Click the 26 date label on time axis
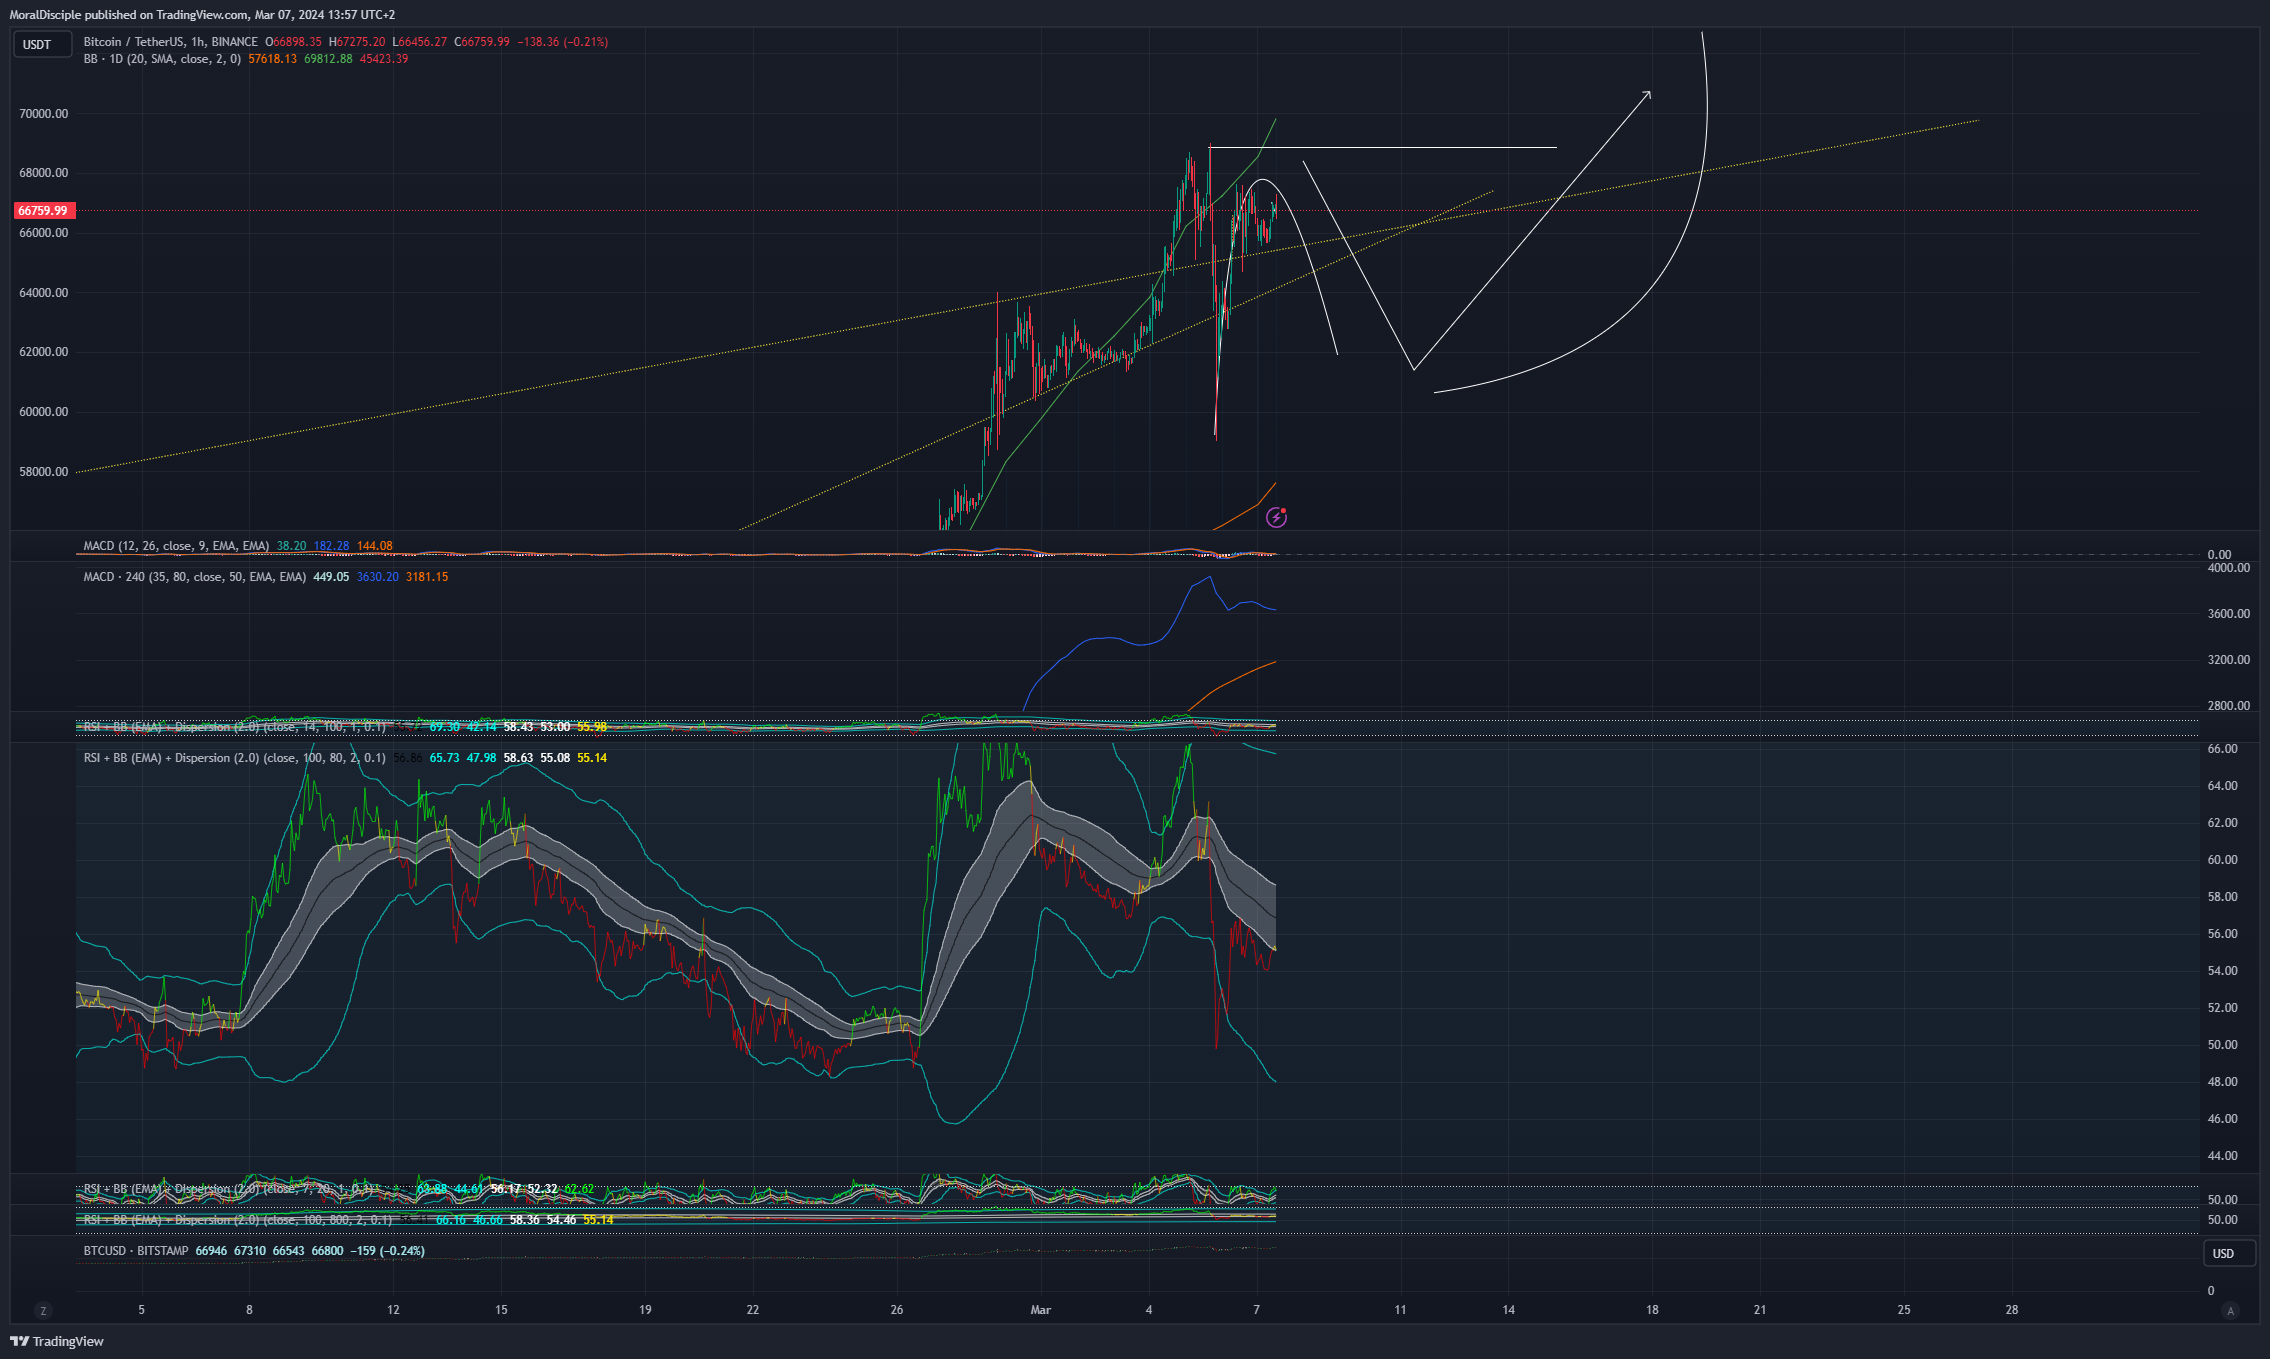This screenshot has width=2270, height=1359. 897,1310
